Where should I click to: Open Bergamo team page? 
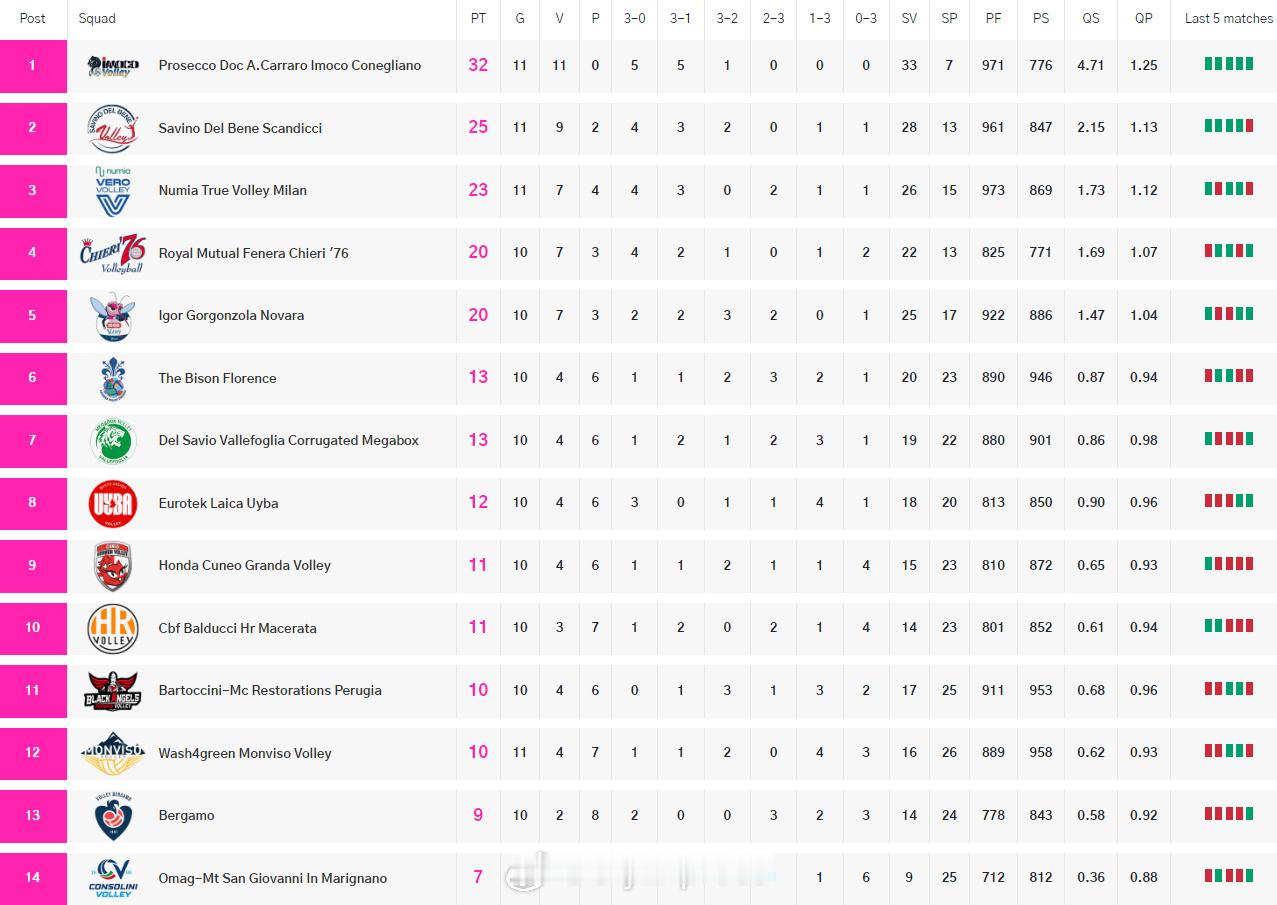click(x=186, y=816)
